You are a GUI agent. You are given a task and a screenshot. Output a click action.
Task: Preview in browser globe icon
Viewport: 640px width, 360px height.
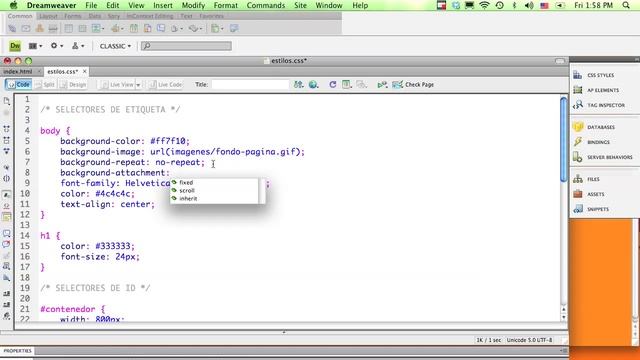tap(313, 84)
